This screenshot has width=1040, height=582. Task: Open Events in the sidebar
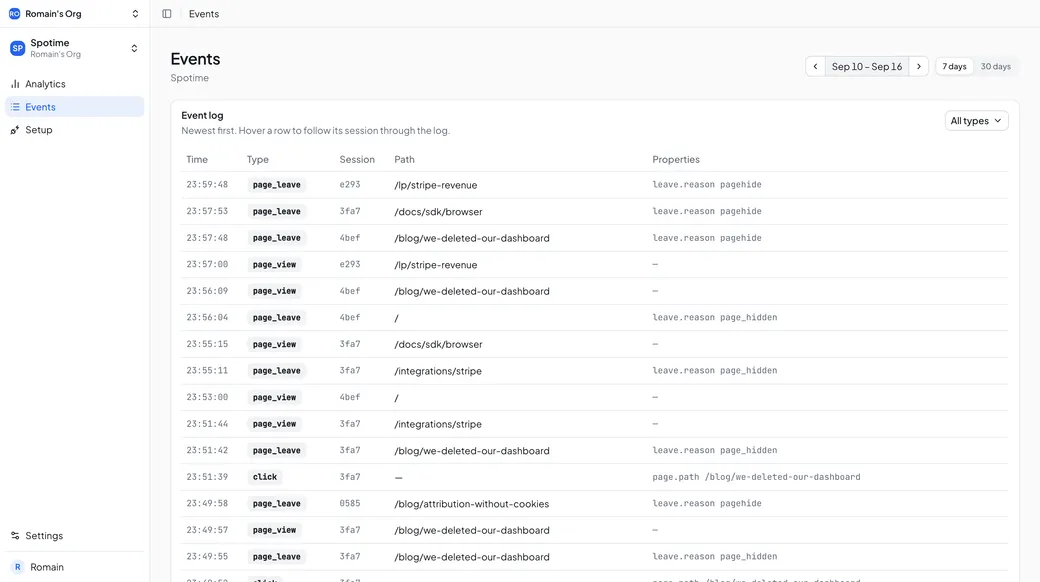point(74,107)
